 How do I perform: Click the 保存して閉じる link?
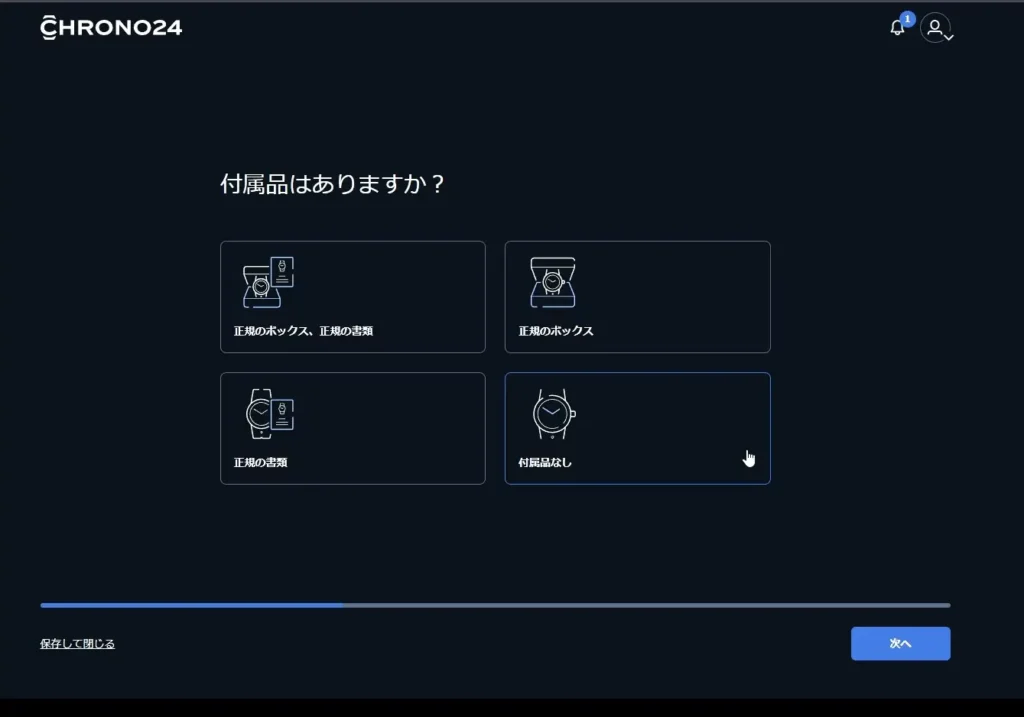77,644
